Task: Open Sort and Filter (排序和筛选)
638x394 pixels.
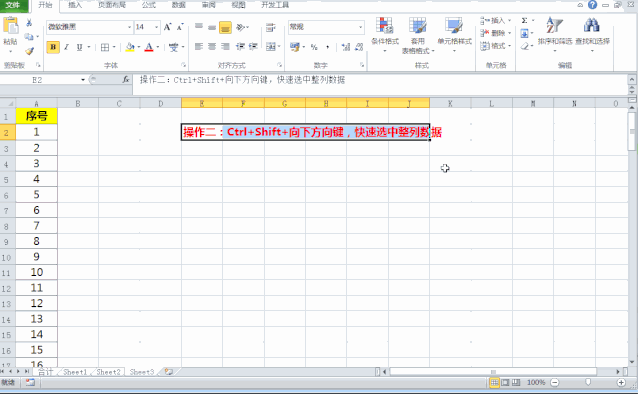Action: pos(555,34)
